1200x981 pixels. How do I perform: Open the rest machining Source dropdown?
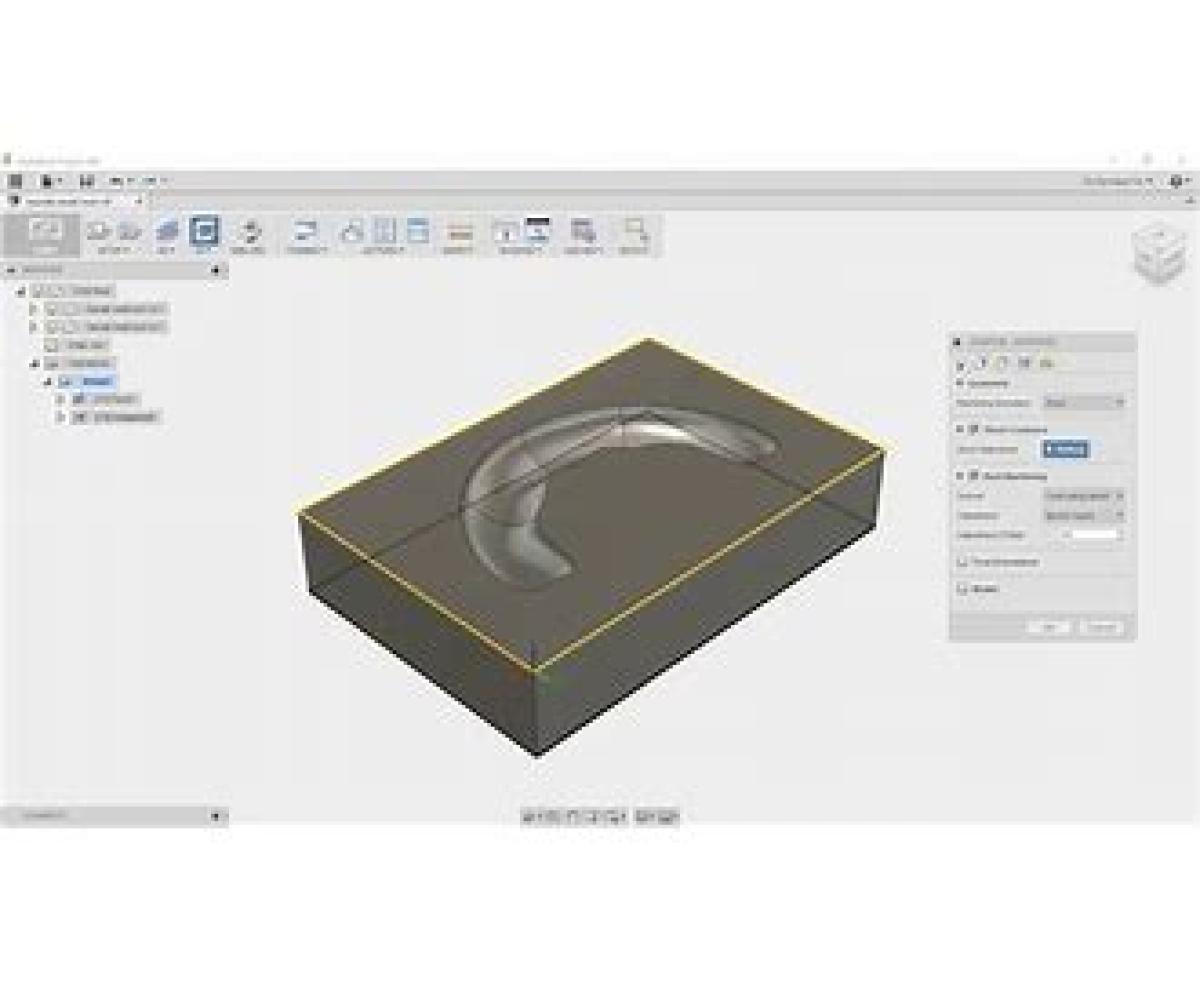click(1084, 496)
